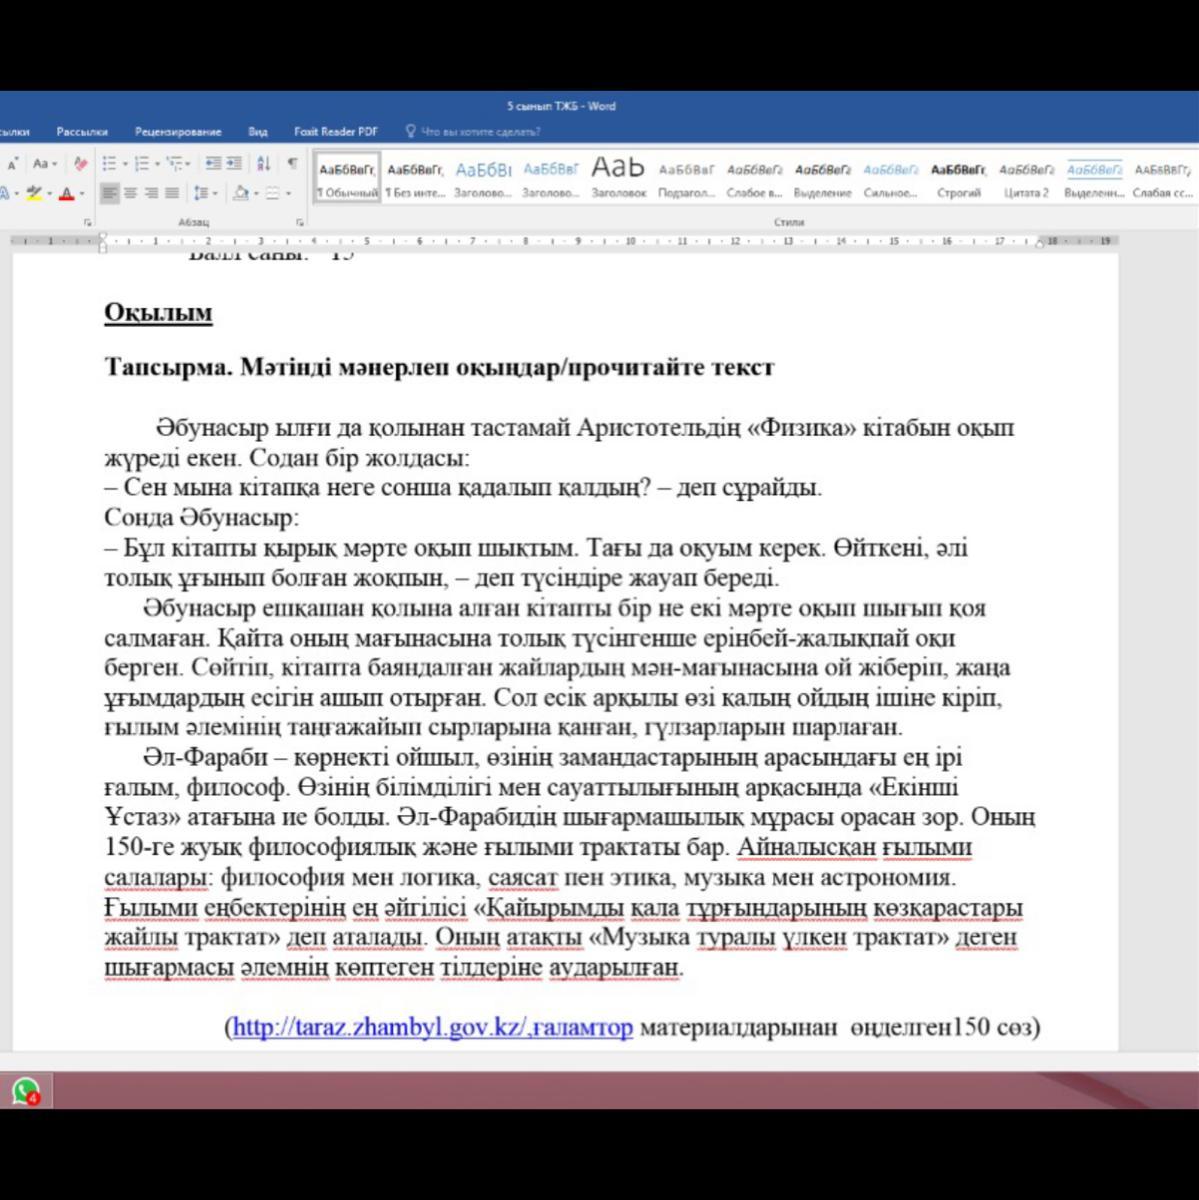Apply the Цитата 2 style
The height and width of the screenshot is (1200, 1199).
point(1026,177)
